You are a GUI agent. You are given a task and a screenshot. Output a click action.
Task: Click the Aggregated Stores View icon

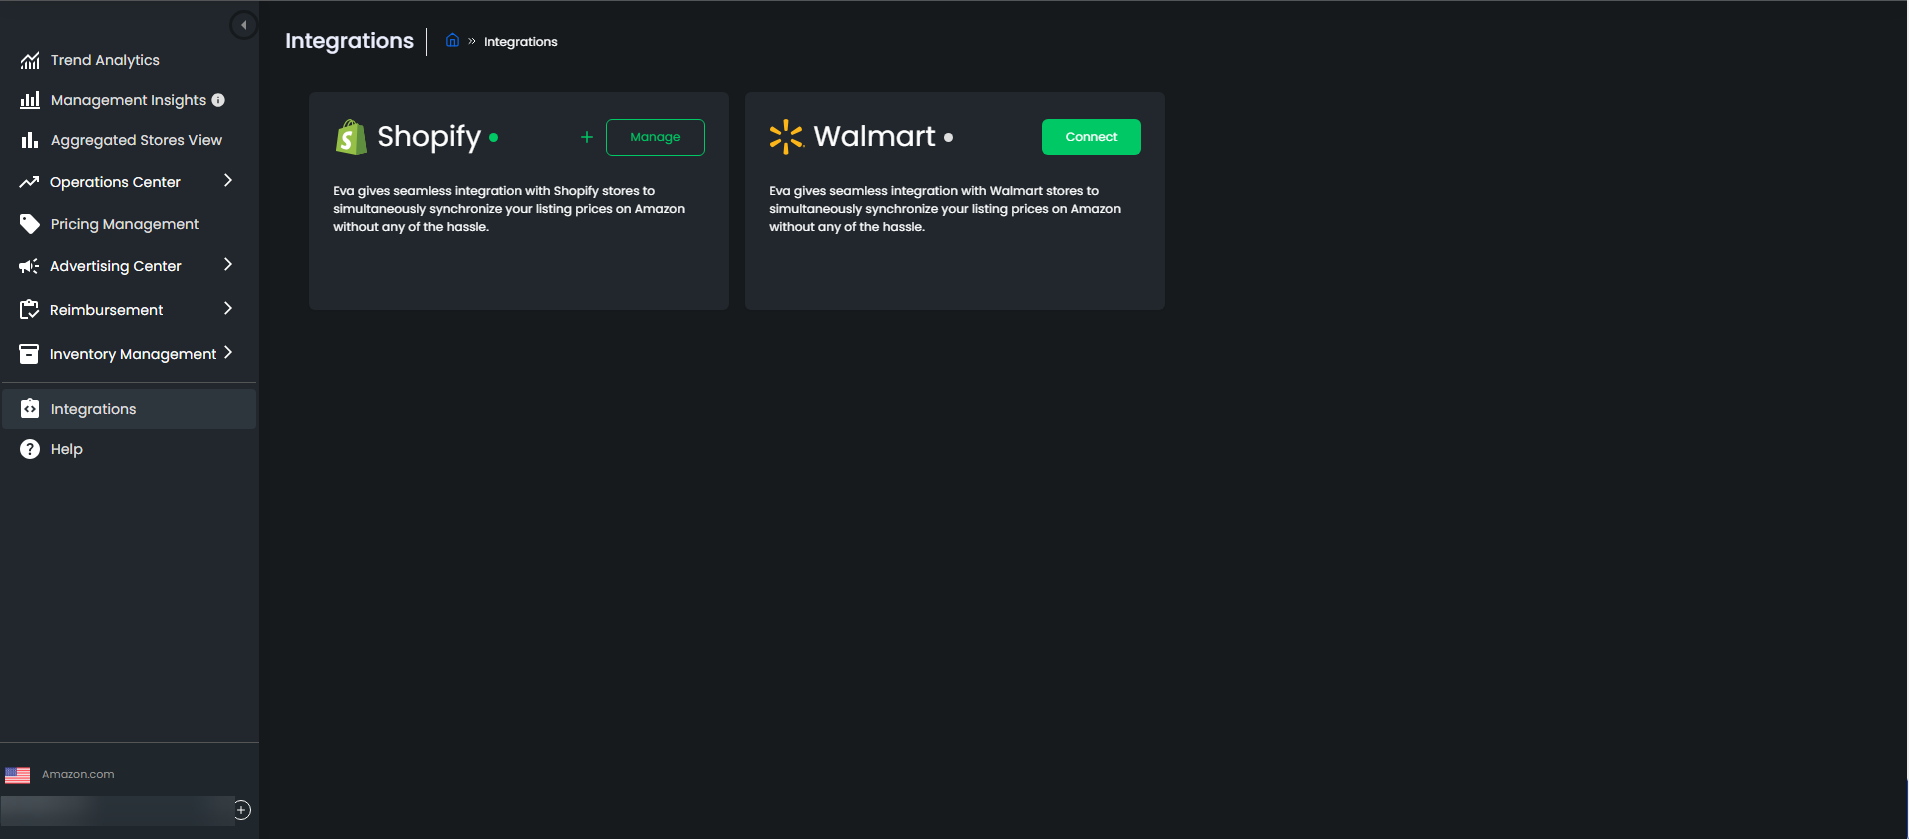pos(30,140)
